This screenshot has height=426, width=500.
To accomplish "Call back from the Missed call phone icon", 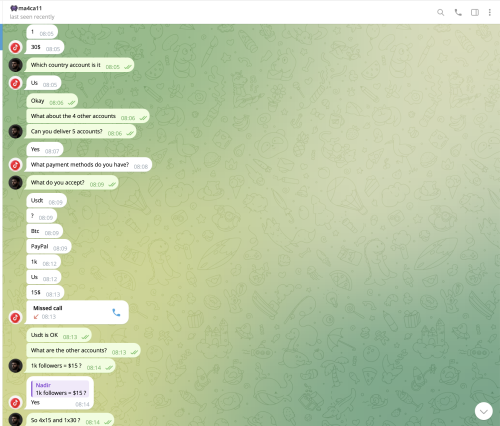I will click(x=116, y=312).
